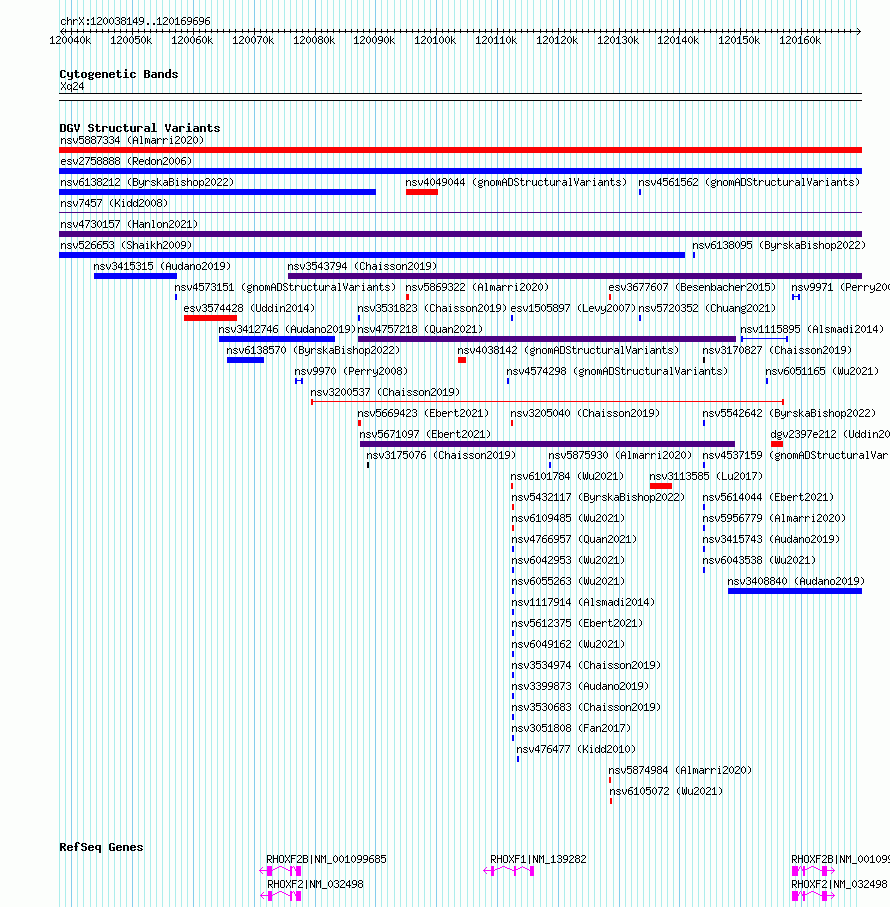Open the nsv5614044 (Ebert2021) label
Viewport: 890px width, 907px height.
click(769, 497)
